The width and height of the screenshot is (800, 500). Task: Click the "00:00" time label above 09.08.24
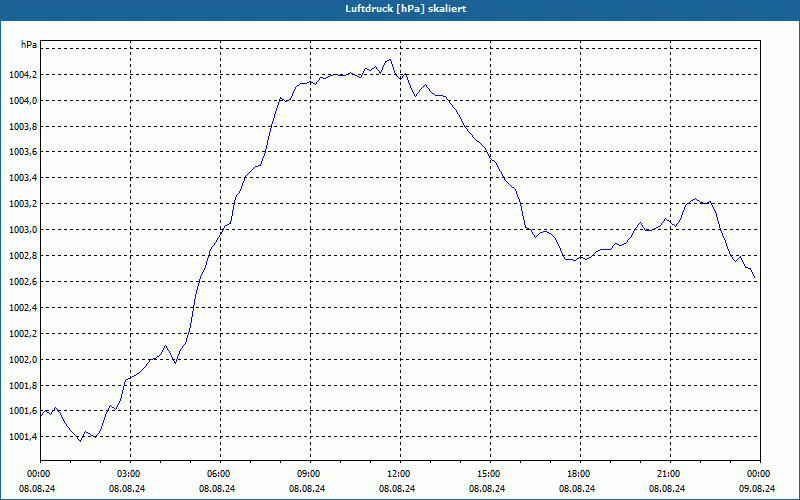pyautogui.click(x=758, y=474)
